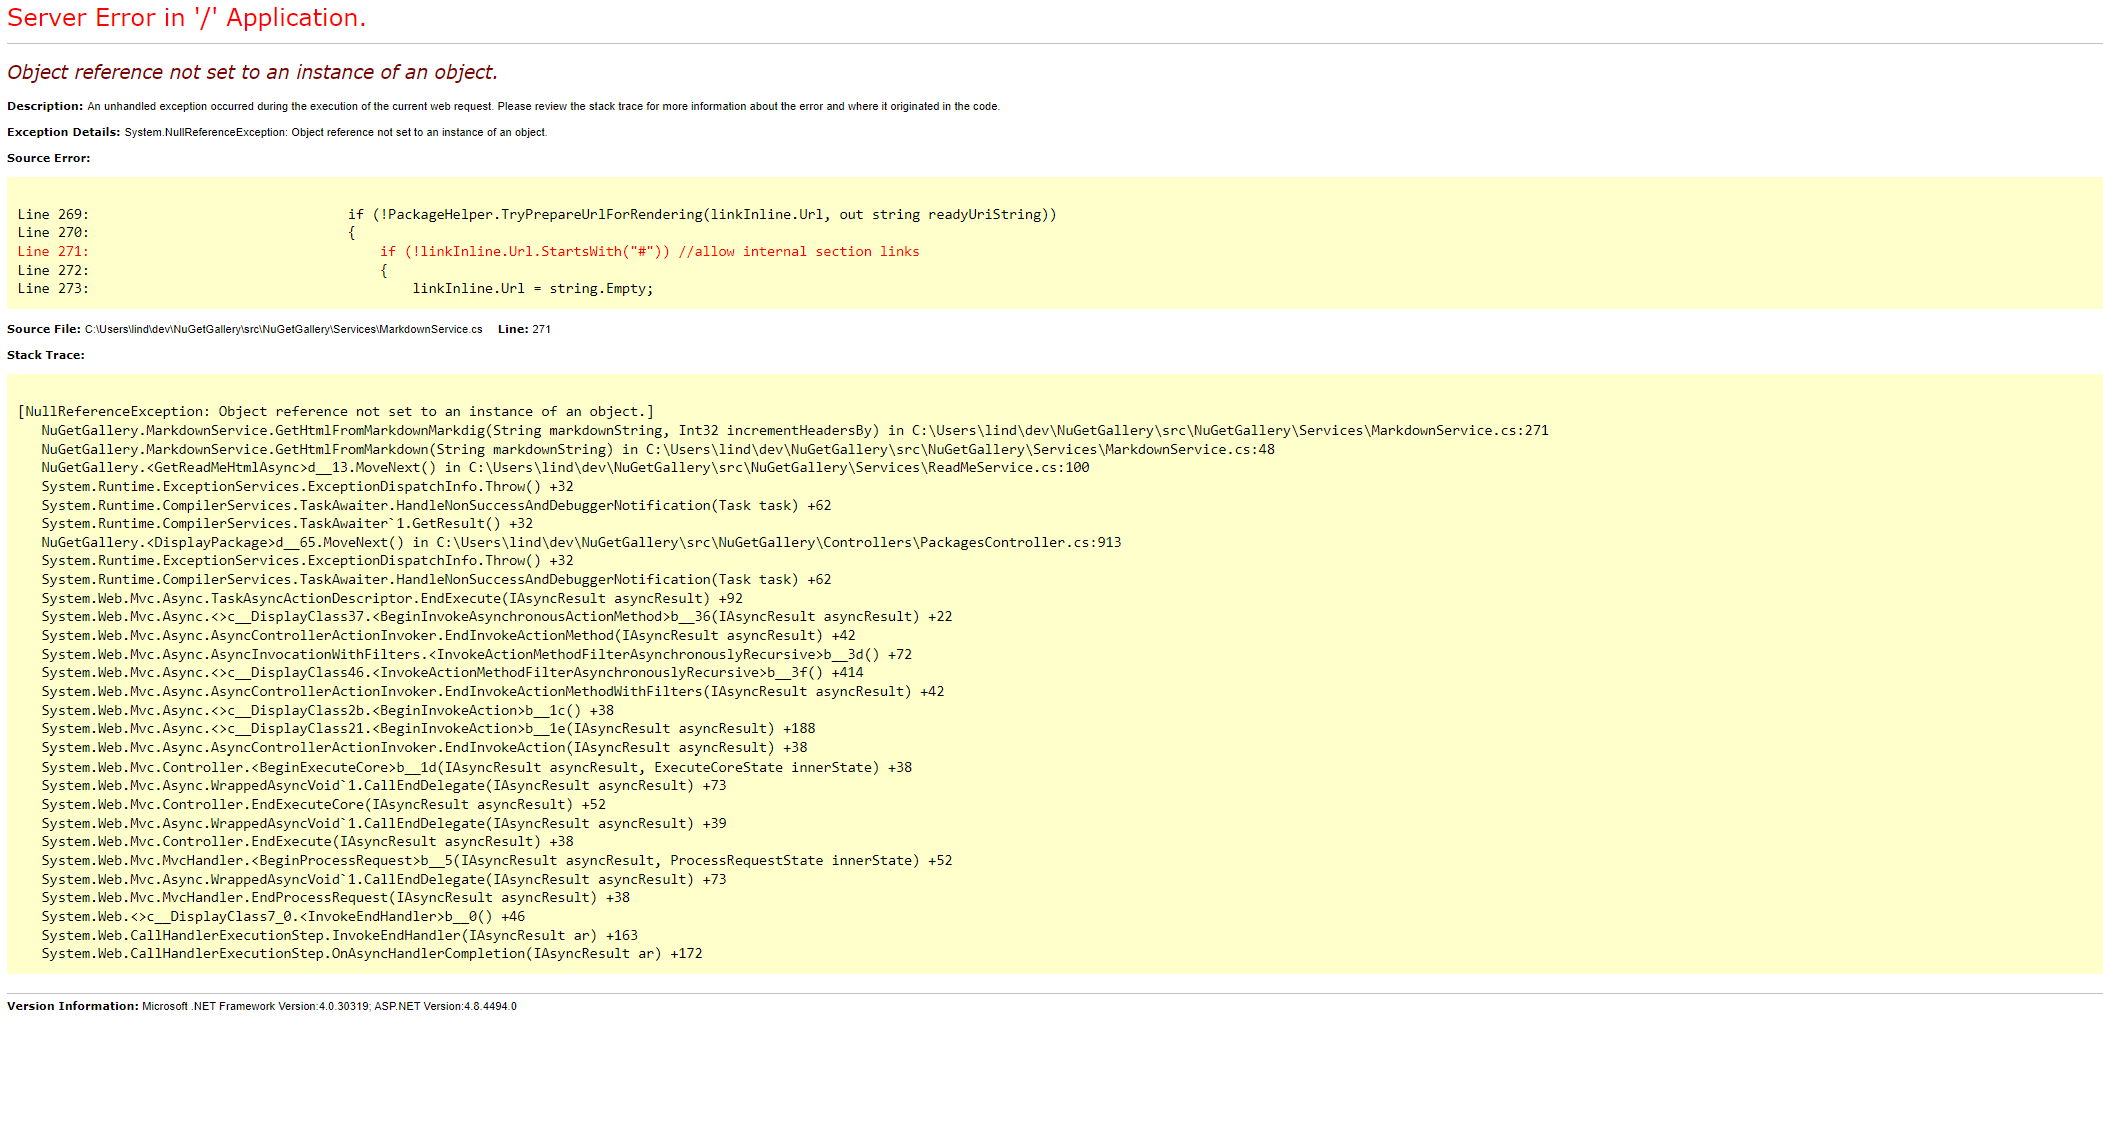Select the 'Object reference not set' subtitle text
This screenshot has height=1128, width=2103.
pyautogui.click(x=252, y=71)
